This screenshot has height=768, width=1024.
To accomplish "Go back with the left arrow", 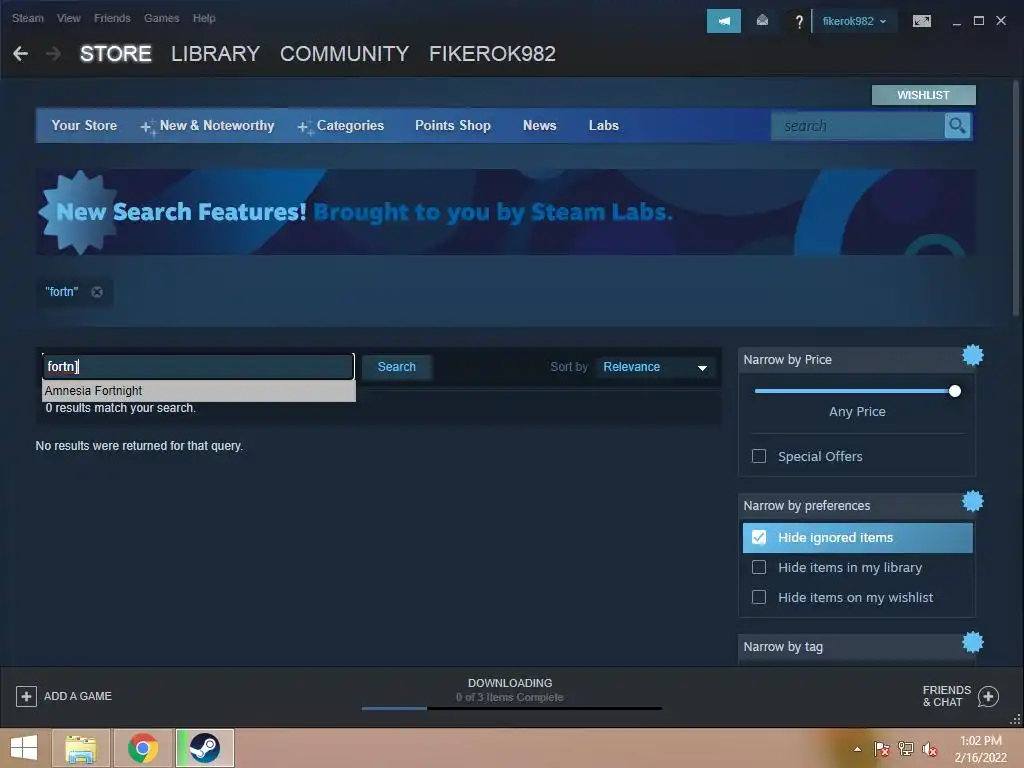I will pyautogui.click(x=20, y=54).
